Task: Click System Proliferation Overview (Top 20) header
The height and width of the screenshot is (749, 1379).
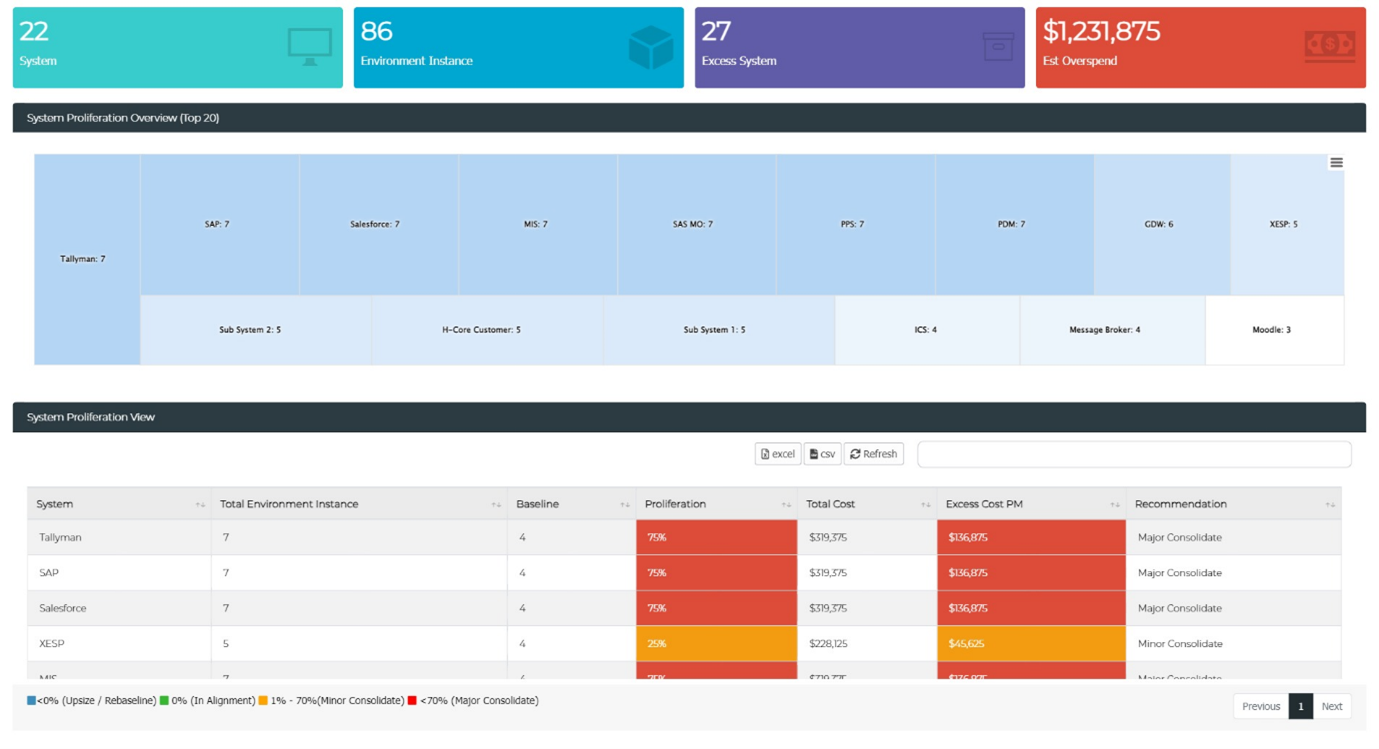Action: [689, 118]
